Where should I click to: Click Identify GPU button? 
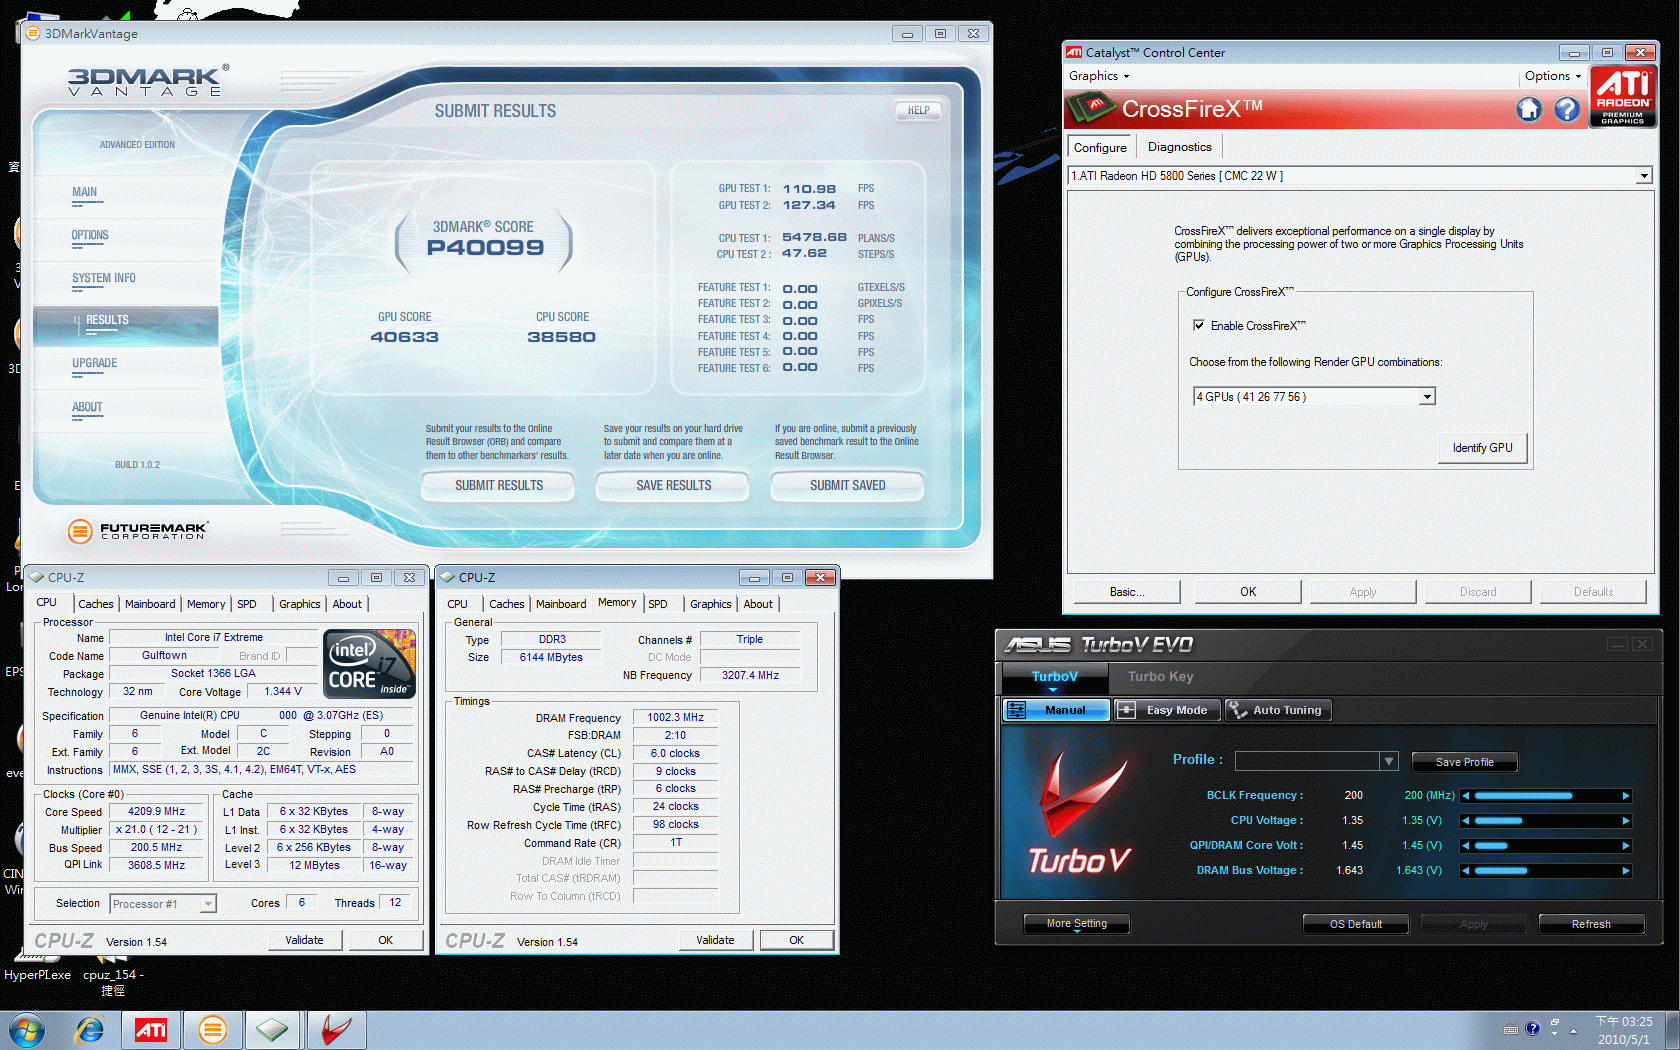pyautogui.click(x=1482, y=448)
